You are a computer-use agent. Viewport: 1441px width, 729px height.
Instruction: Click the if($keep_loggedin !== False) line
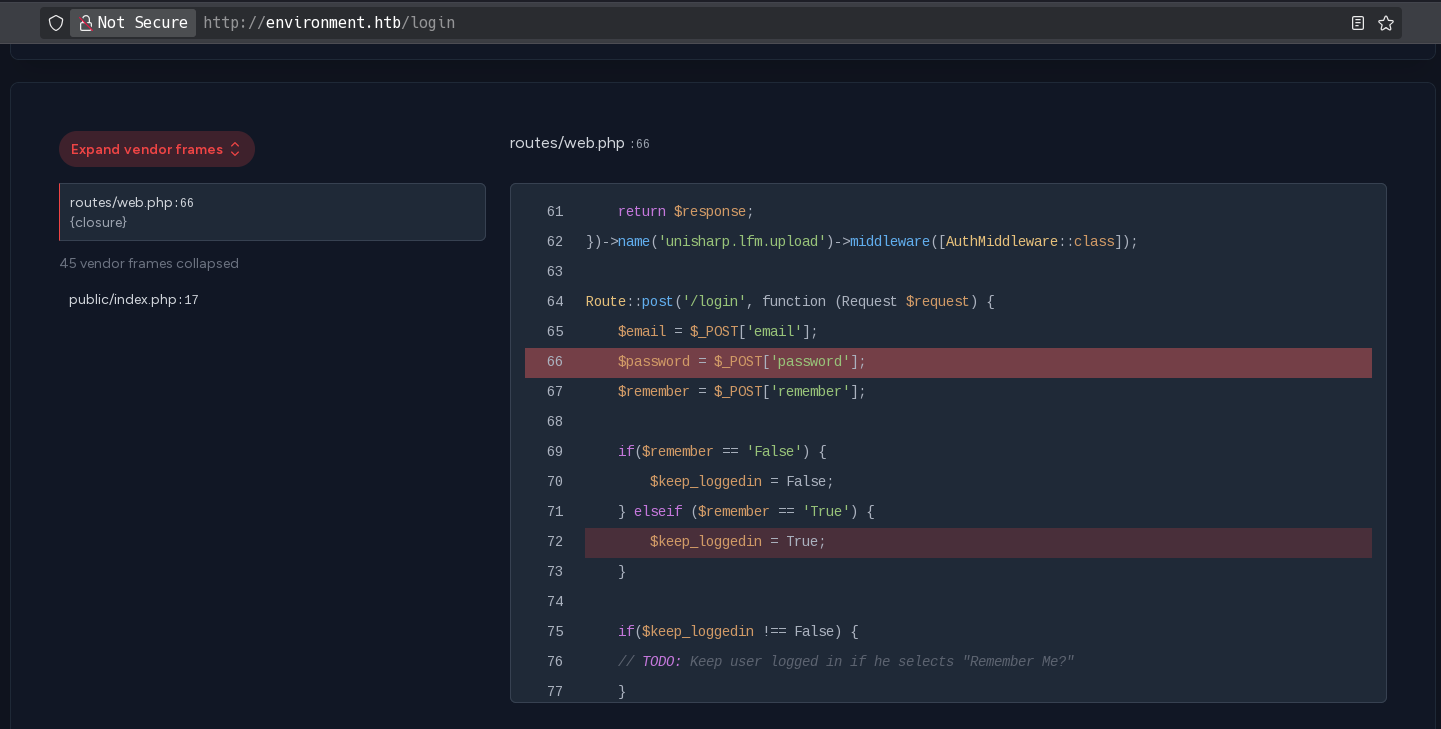click(738, 632)
